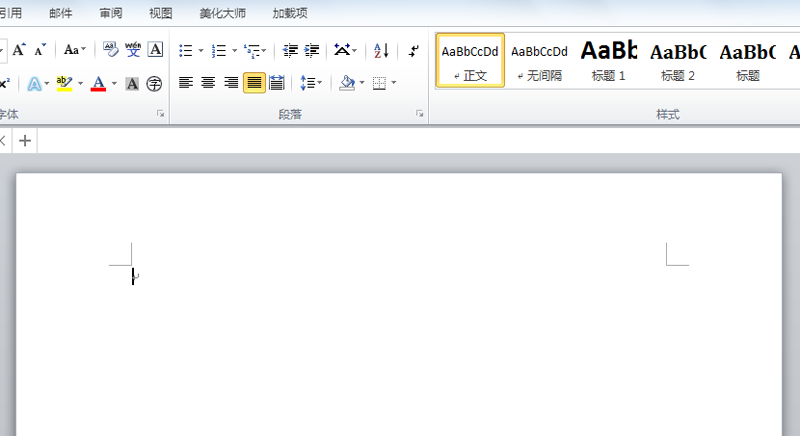
Task: Align text to the right
Action: point(231,83)
